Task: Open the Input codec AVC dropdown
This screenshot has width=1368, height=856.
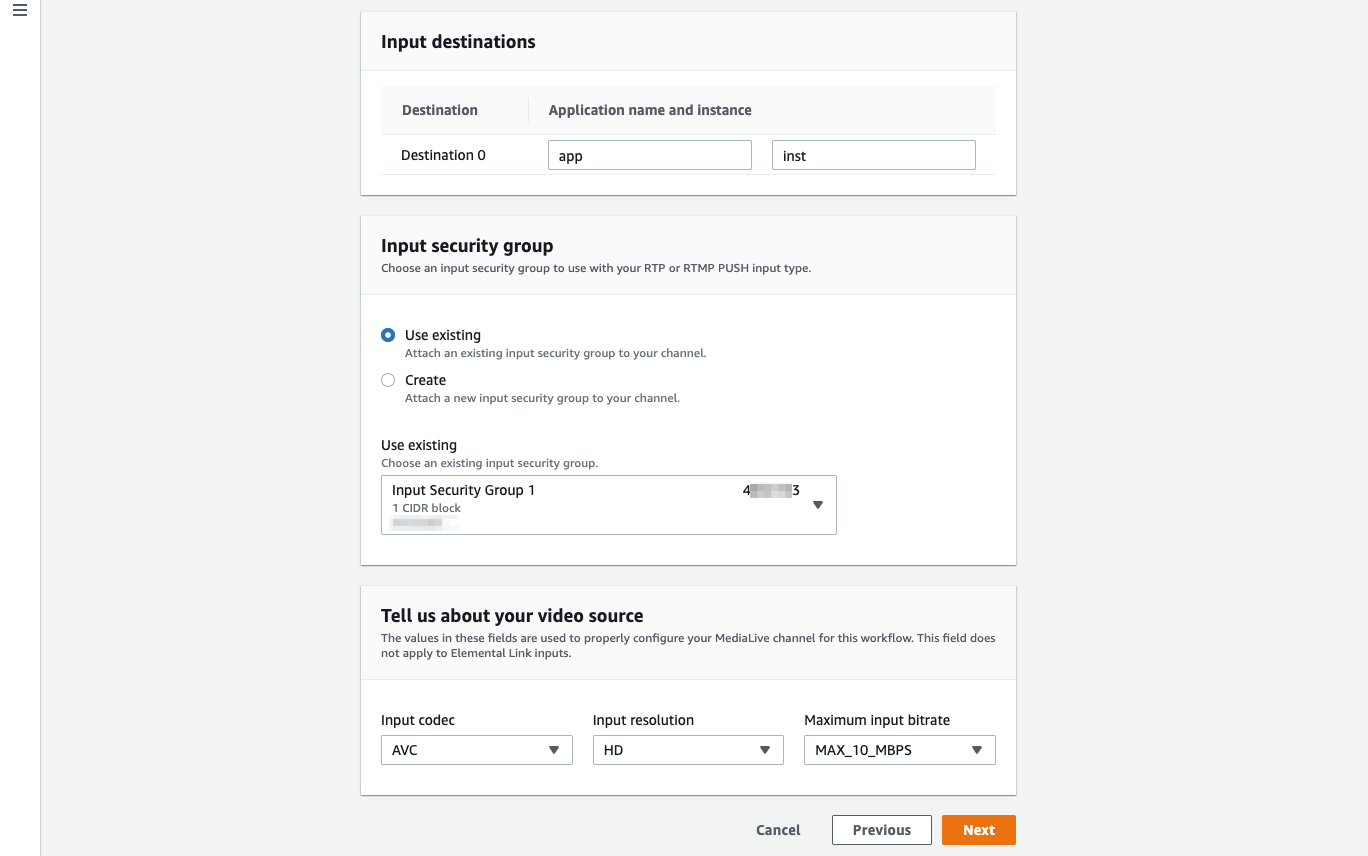Action: (476, 750)
